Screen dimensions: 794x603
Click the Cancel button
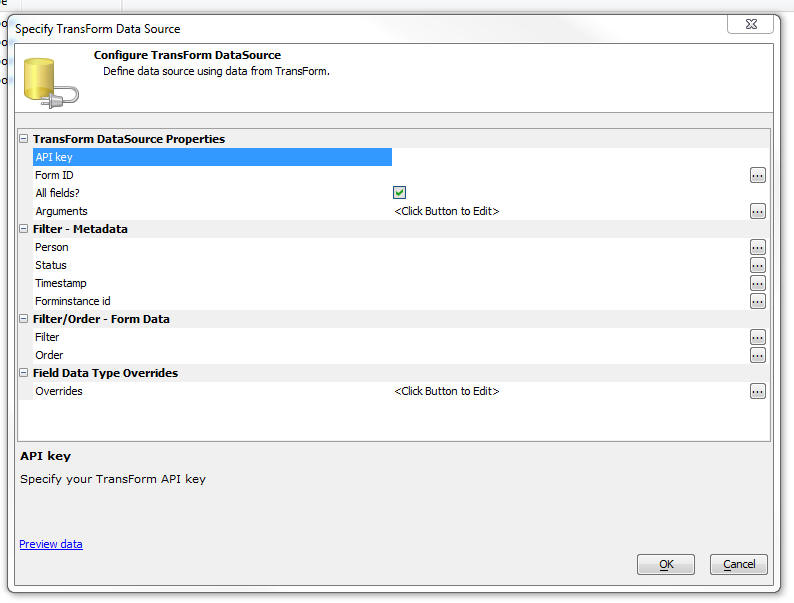[738, 564]
